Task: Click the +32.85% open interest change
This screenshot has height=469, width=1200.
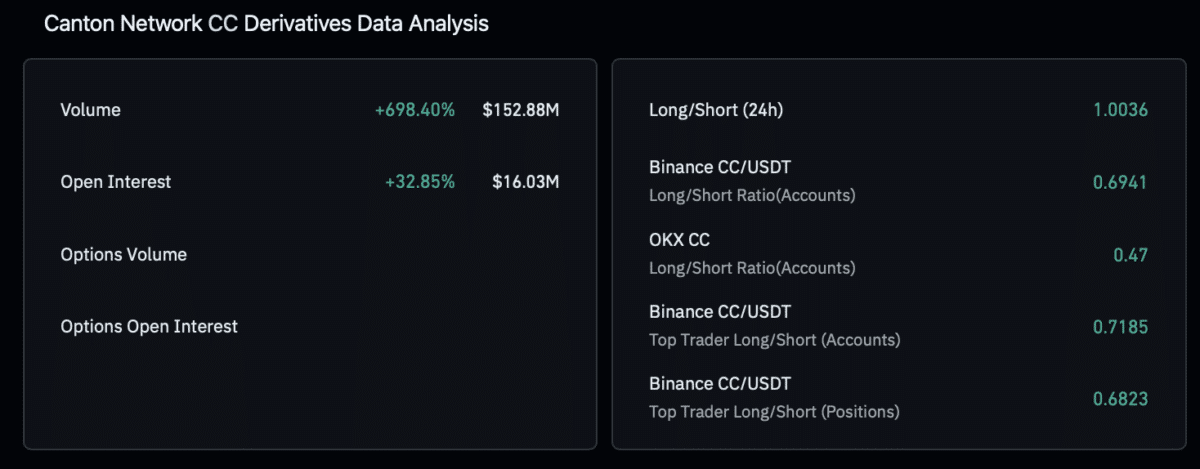Action: (x=420, y=182)
